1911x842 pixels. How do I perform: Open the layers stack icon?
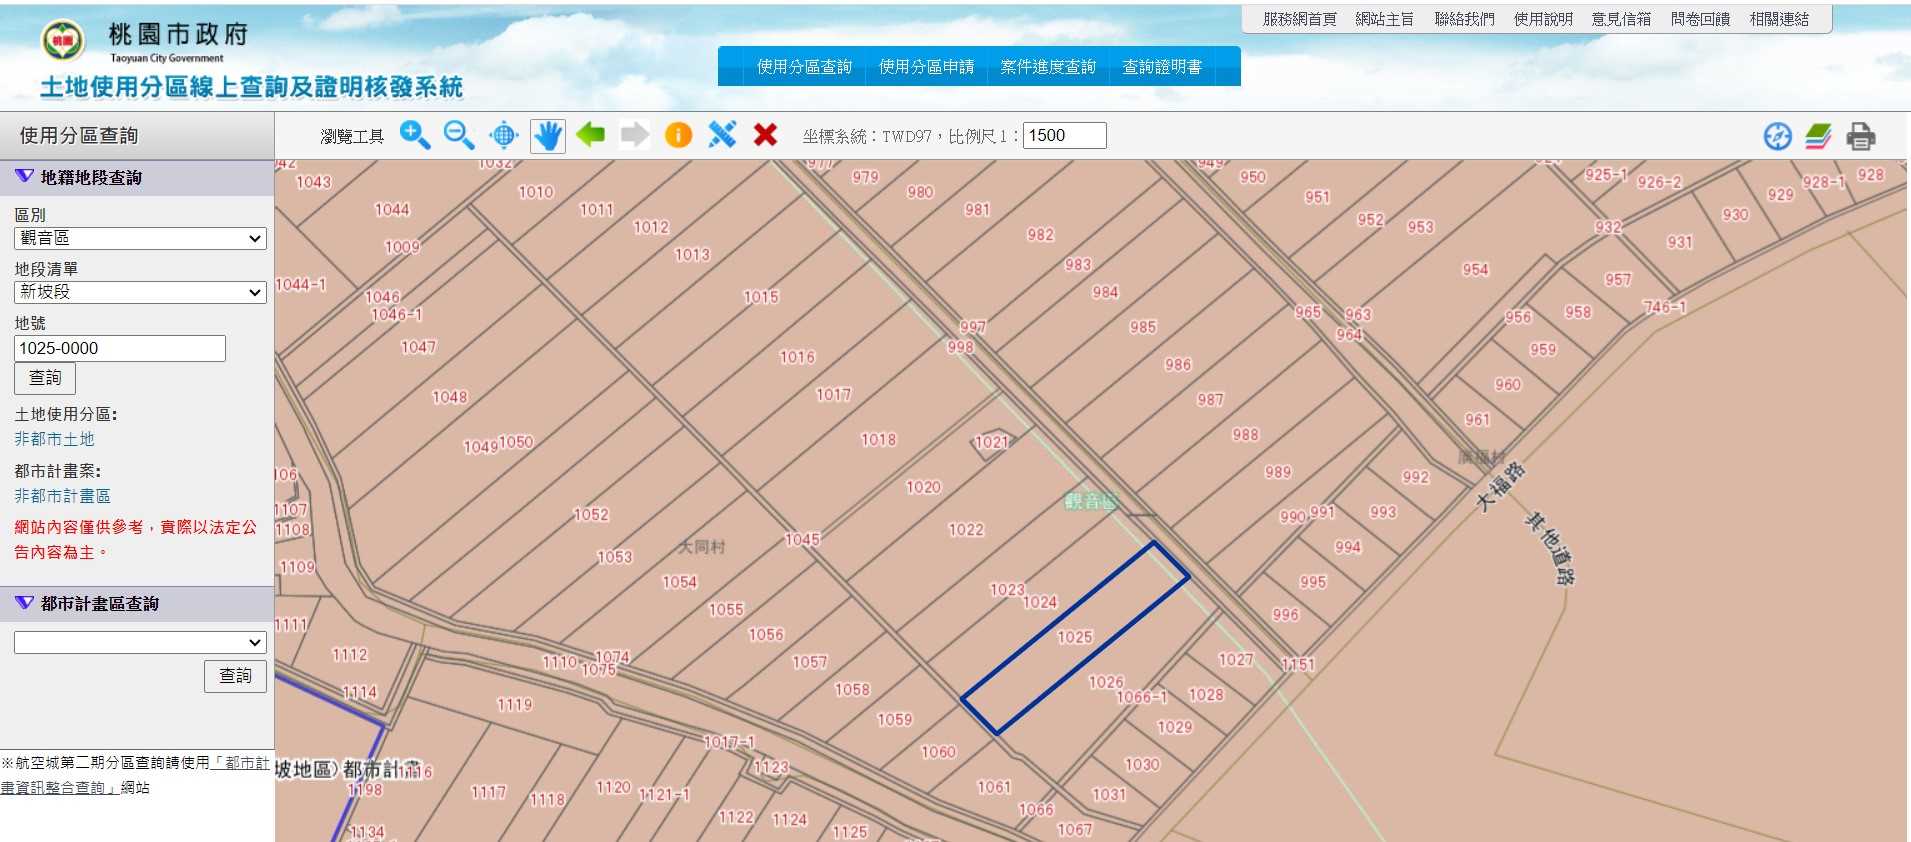coord(1818,136)
